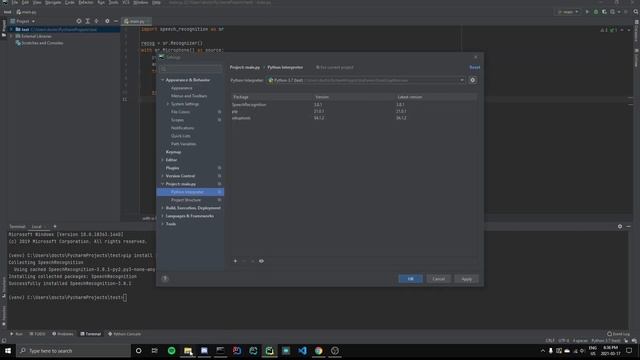Click Cancel in the Settings dialog
Viewport: 640px width, 360px height.
pyautogui.click(x=438, y=279)
